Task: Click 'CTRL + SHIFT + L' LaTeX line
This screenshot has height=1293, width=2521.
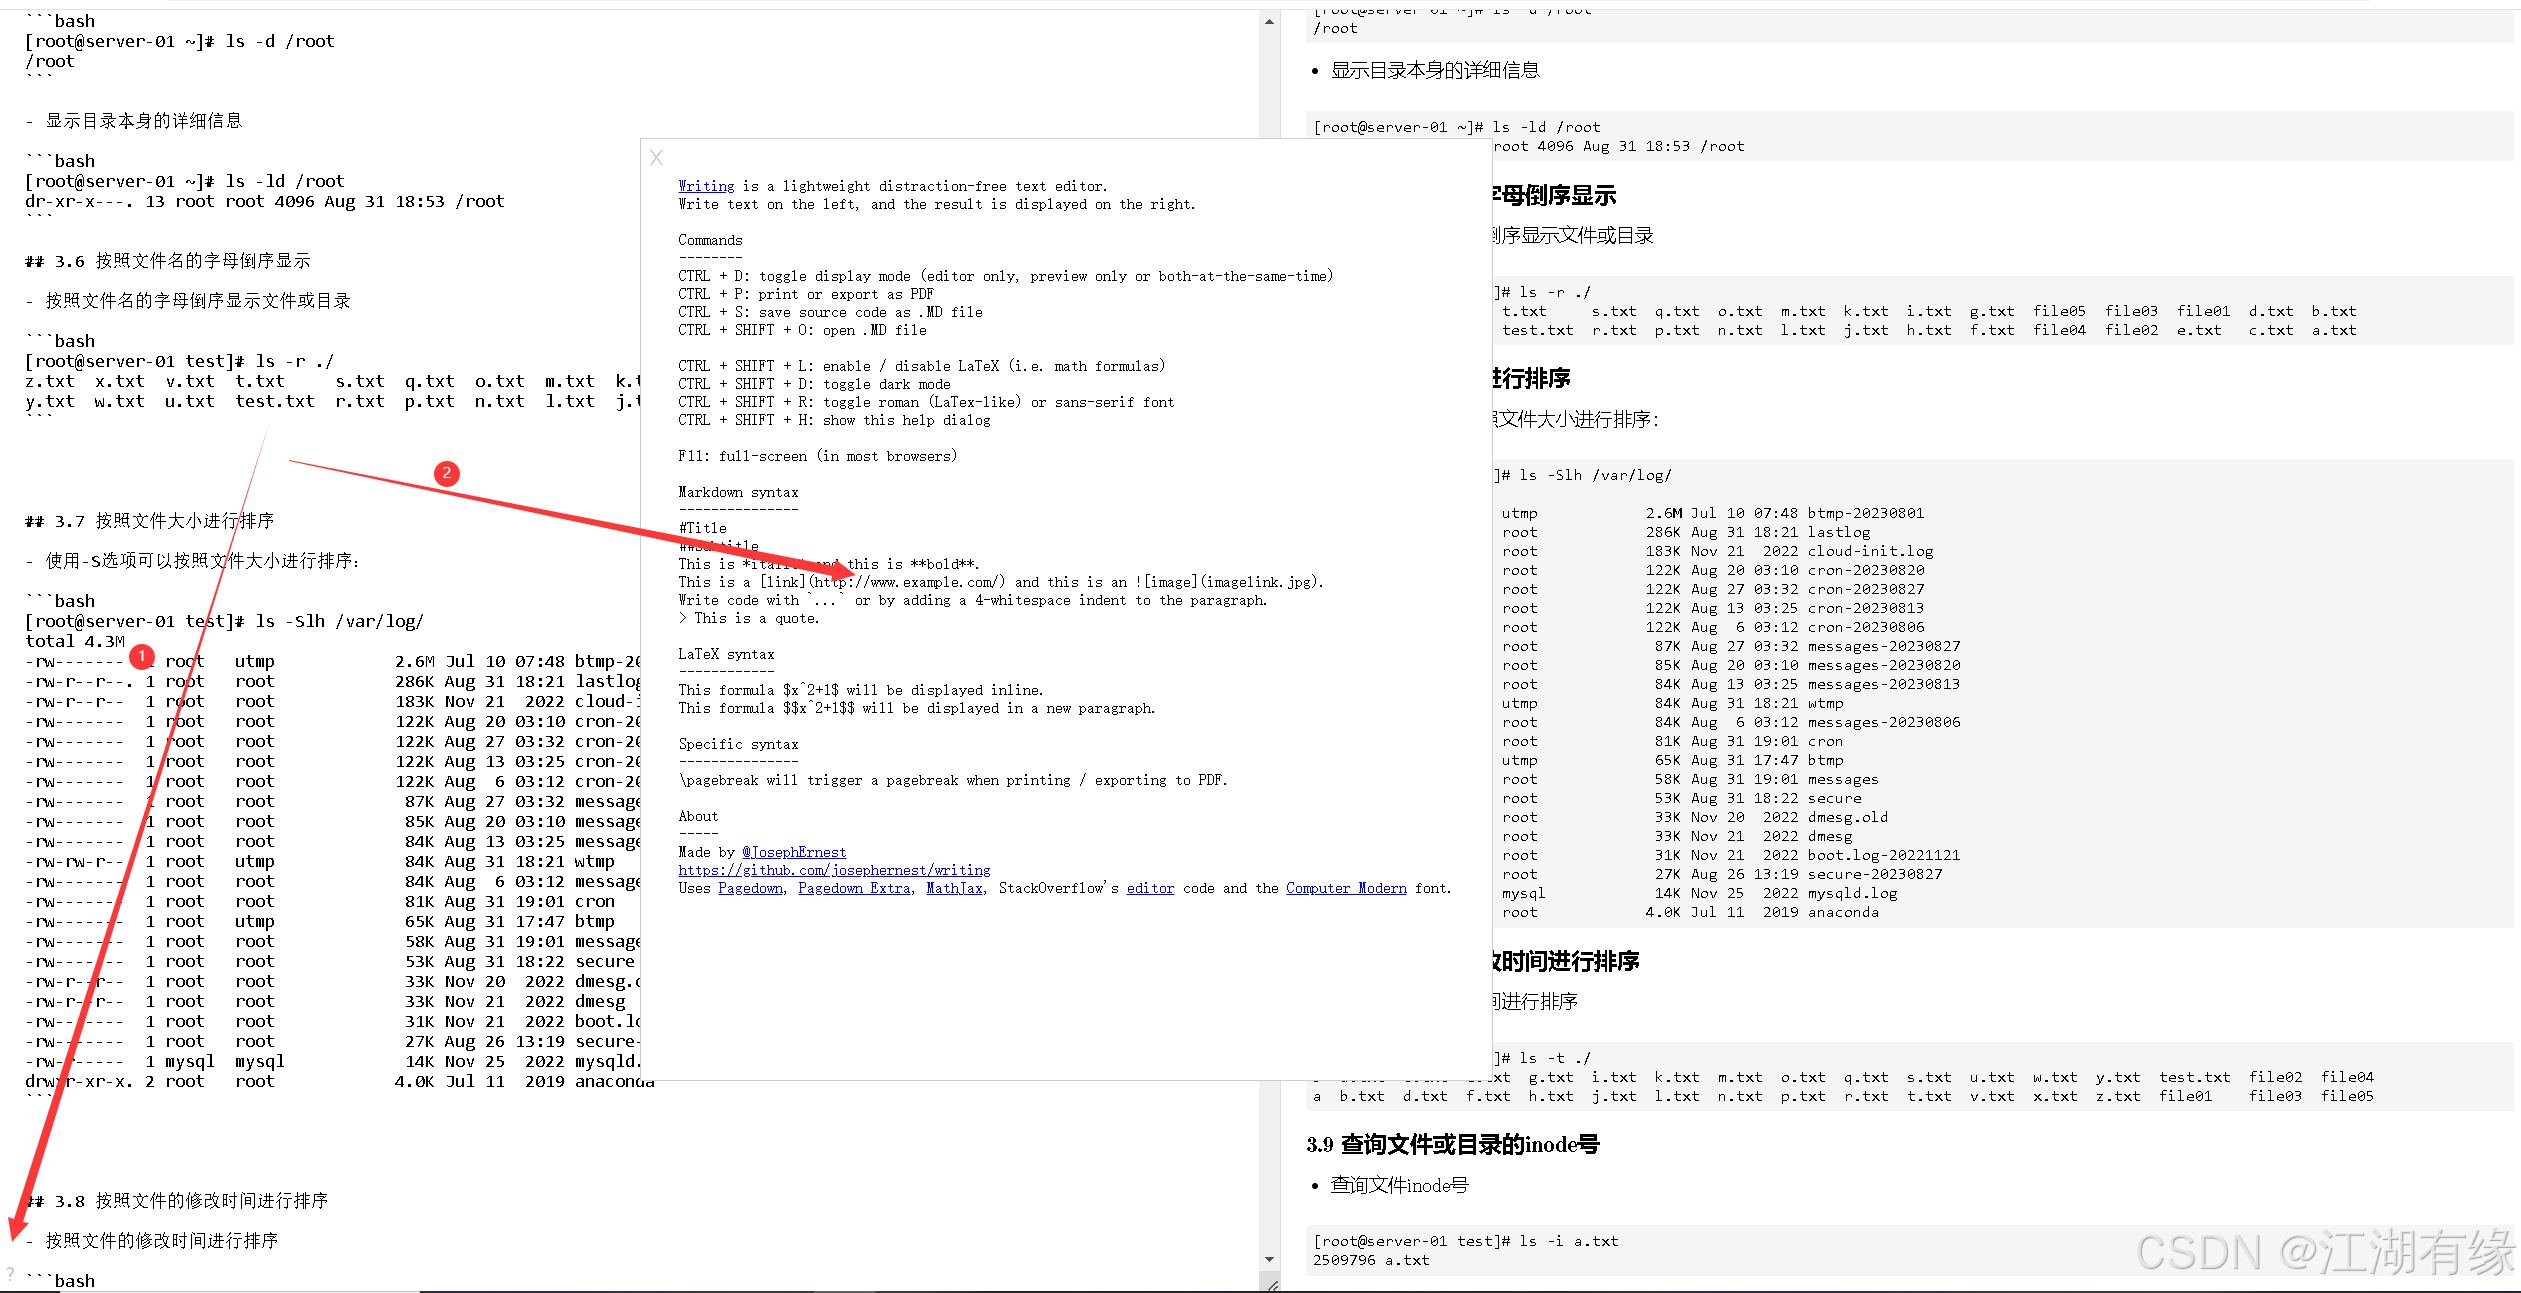Action: click(921, 366)
